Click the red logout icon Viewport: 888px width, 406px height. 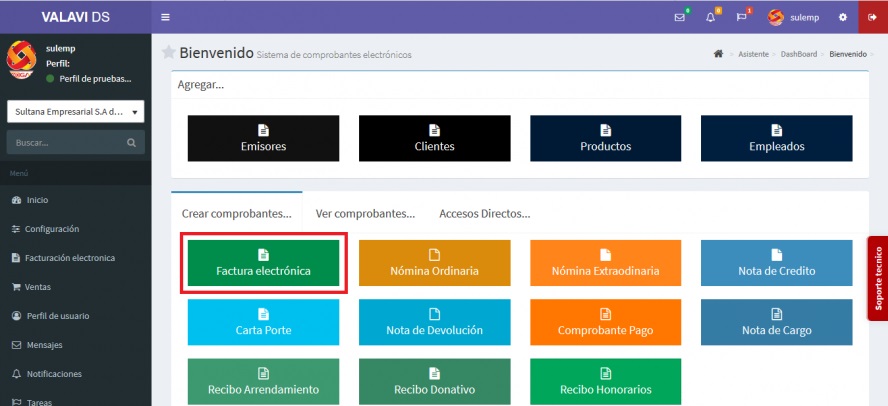point(872,17)
